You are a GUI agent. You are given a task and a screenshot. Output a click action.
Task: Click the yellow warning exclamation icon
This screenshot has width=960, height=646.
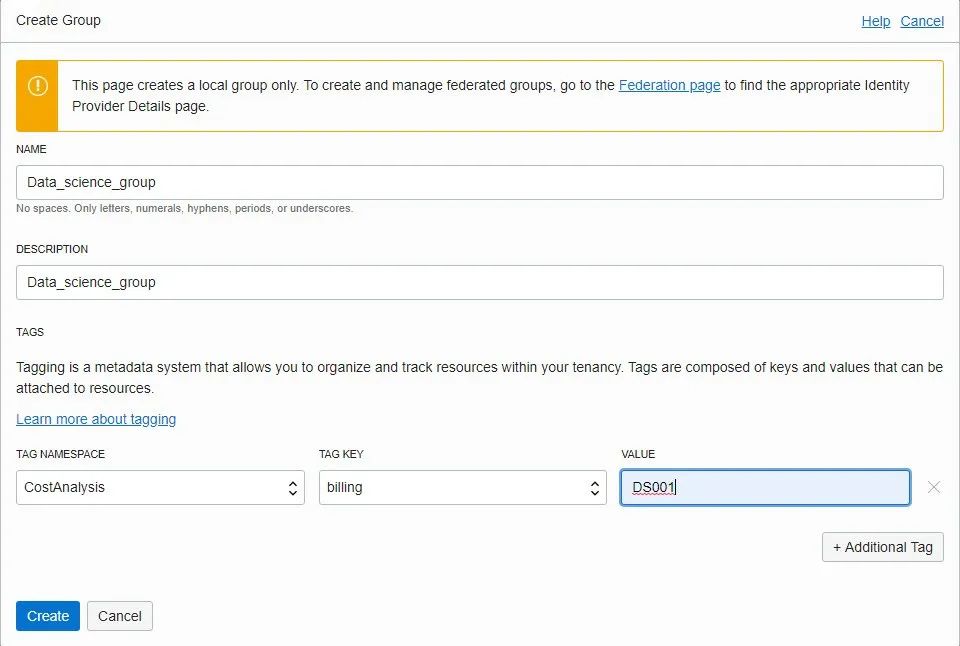pyautogui.click(x=37, y=87)
